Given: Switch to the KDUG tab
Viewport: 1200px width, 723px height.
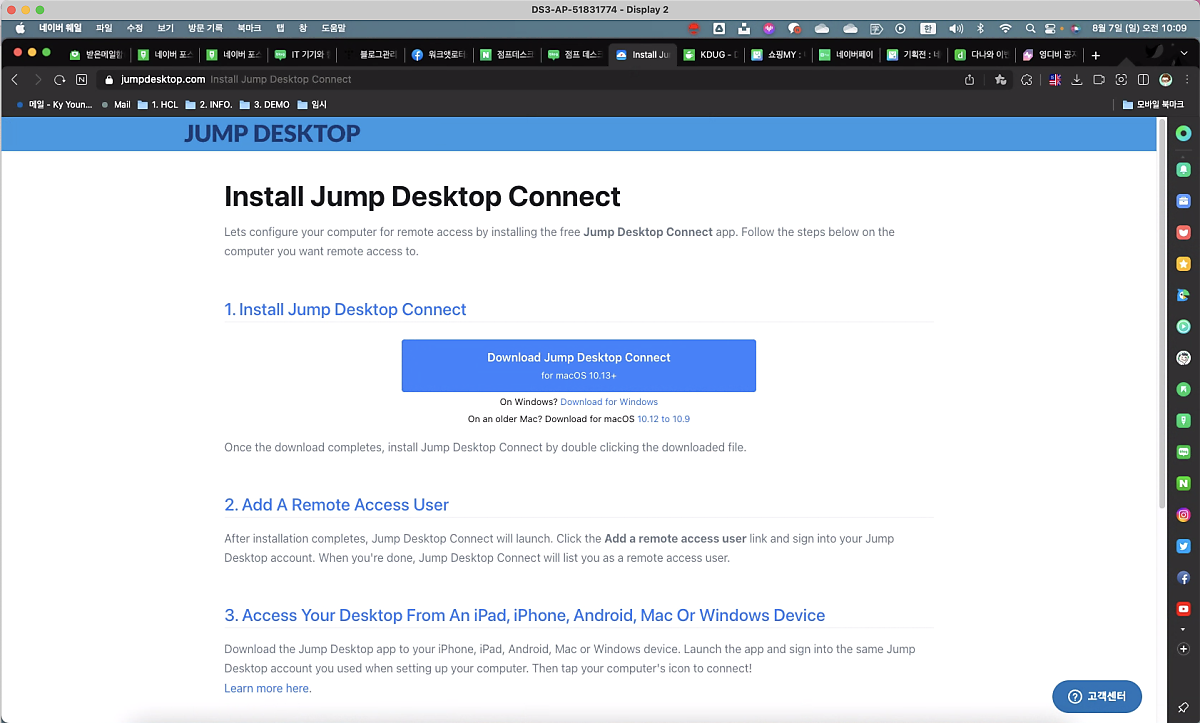Looking at the screenshot, I should (710, 55).
